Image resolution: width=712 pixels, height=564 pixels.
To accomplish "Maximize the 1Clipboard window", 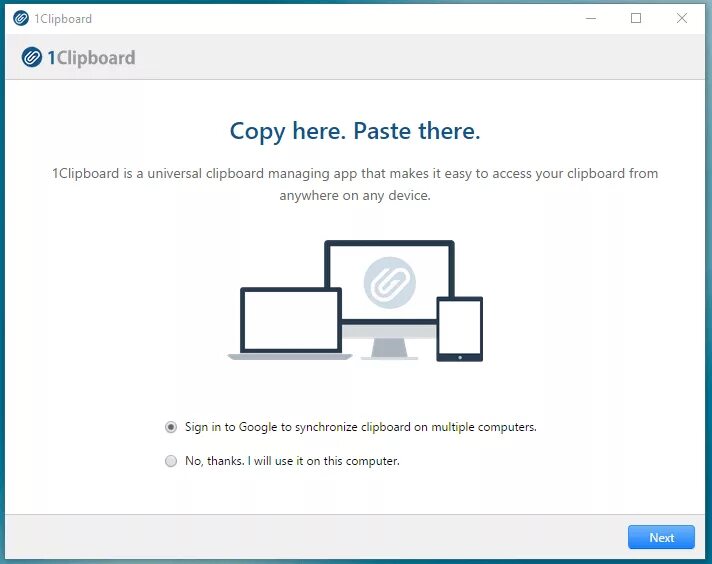I will coord(636,18).
